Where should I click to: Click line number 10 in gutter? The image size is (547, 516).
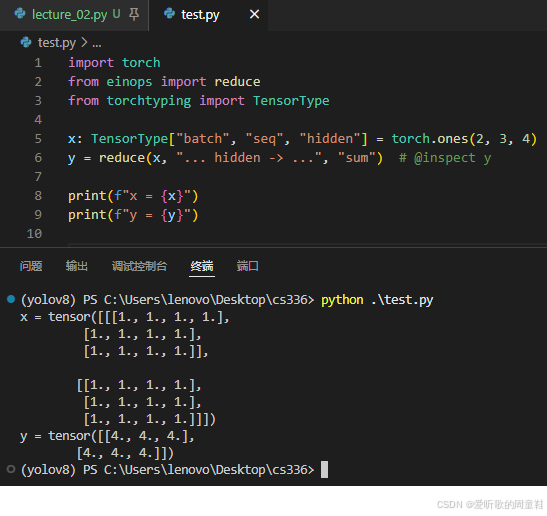[35, 234]
